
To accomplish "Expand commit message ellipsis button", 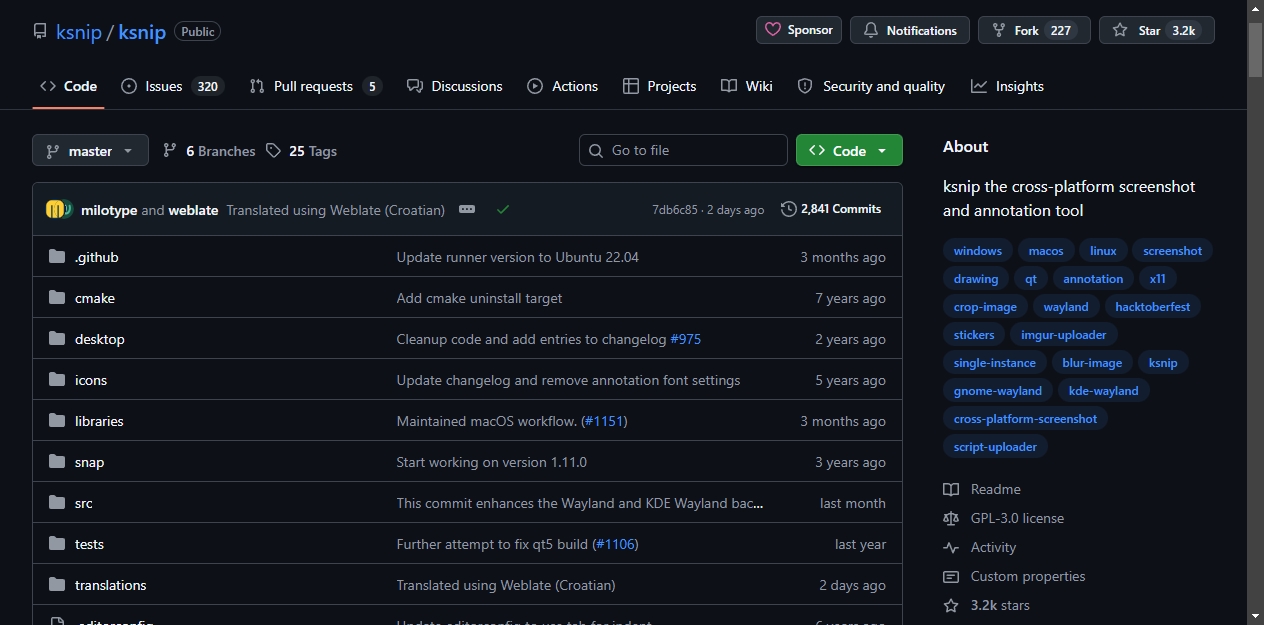I will click(467, 209).
